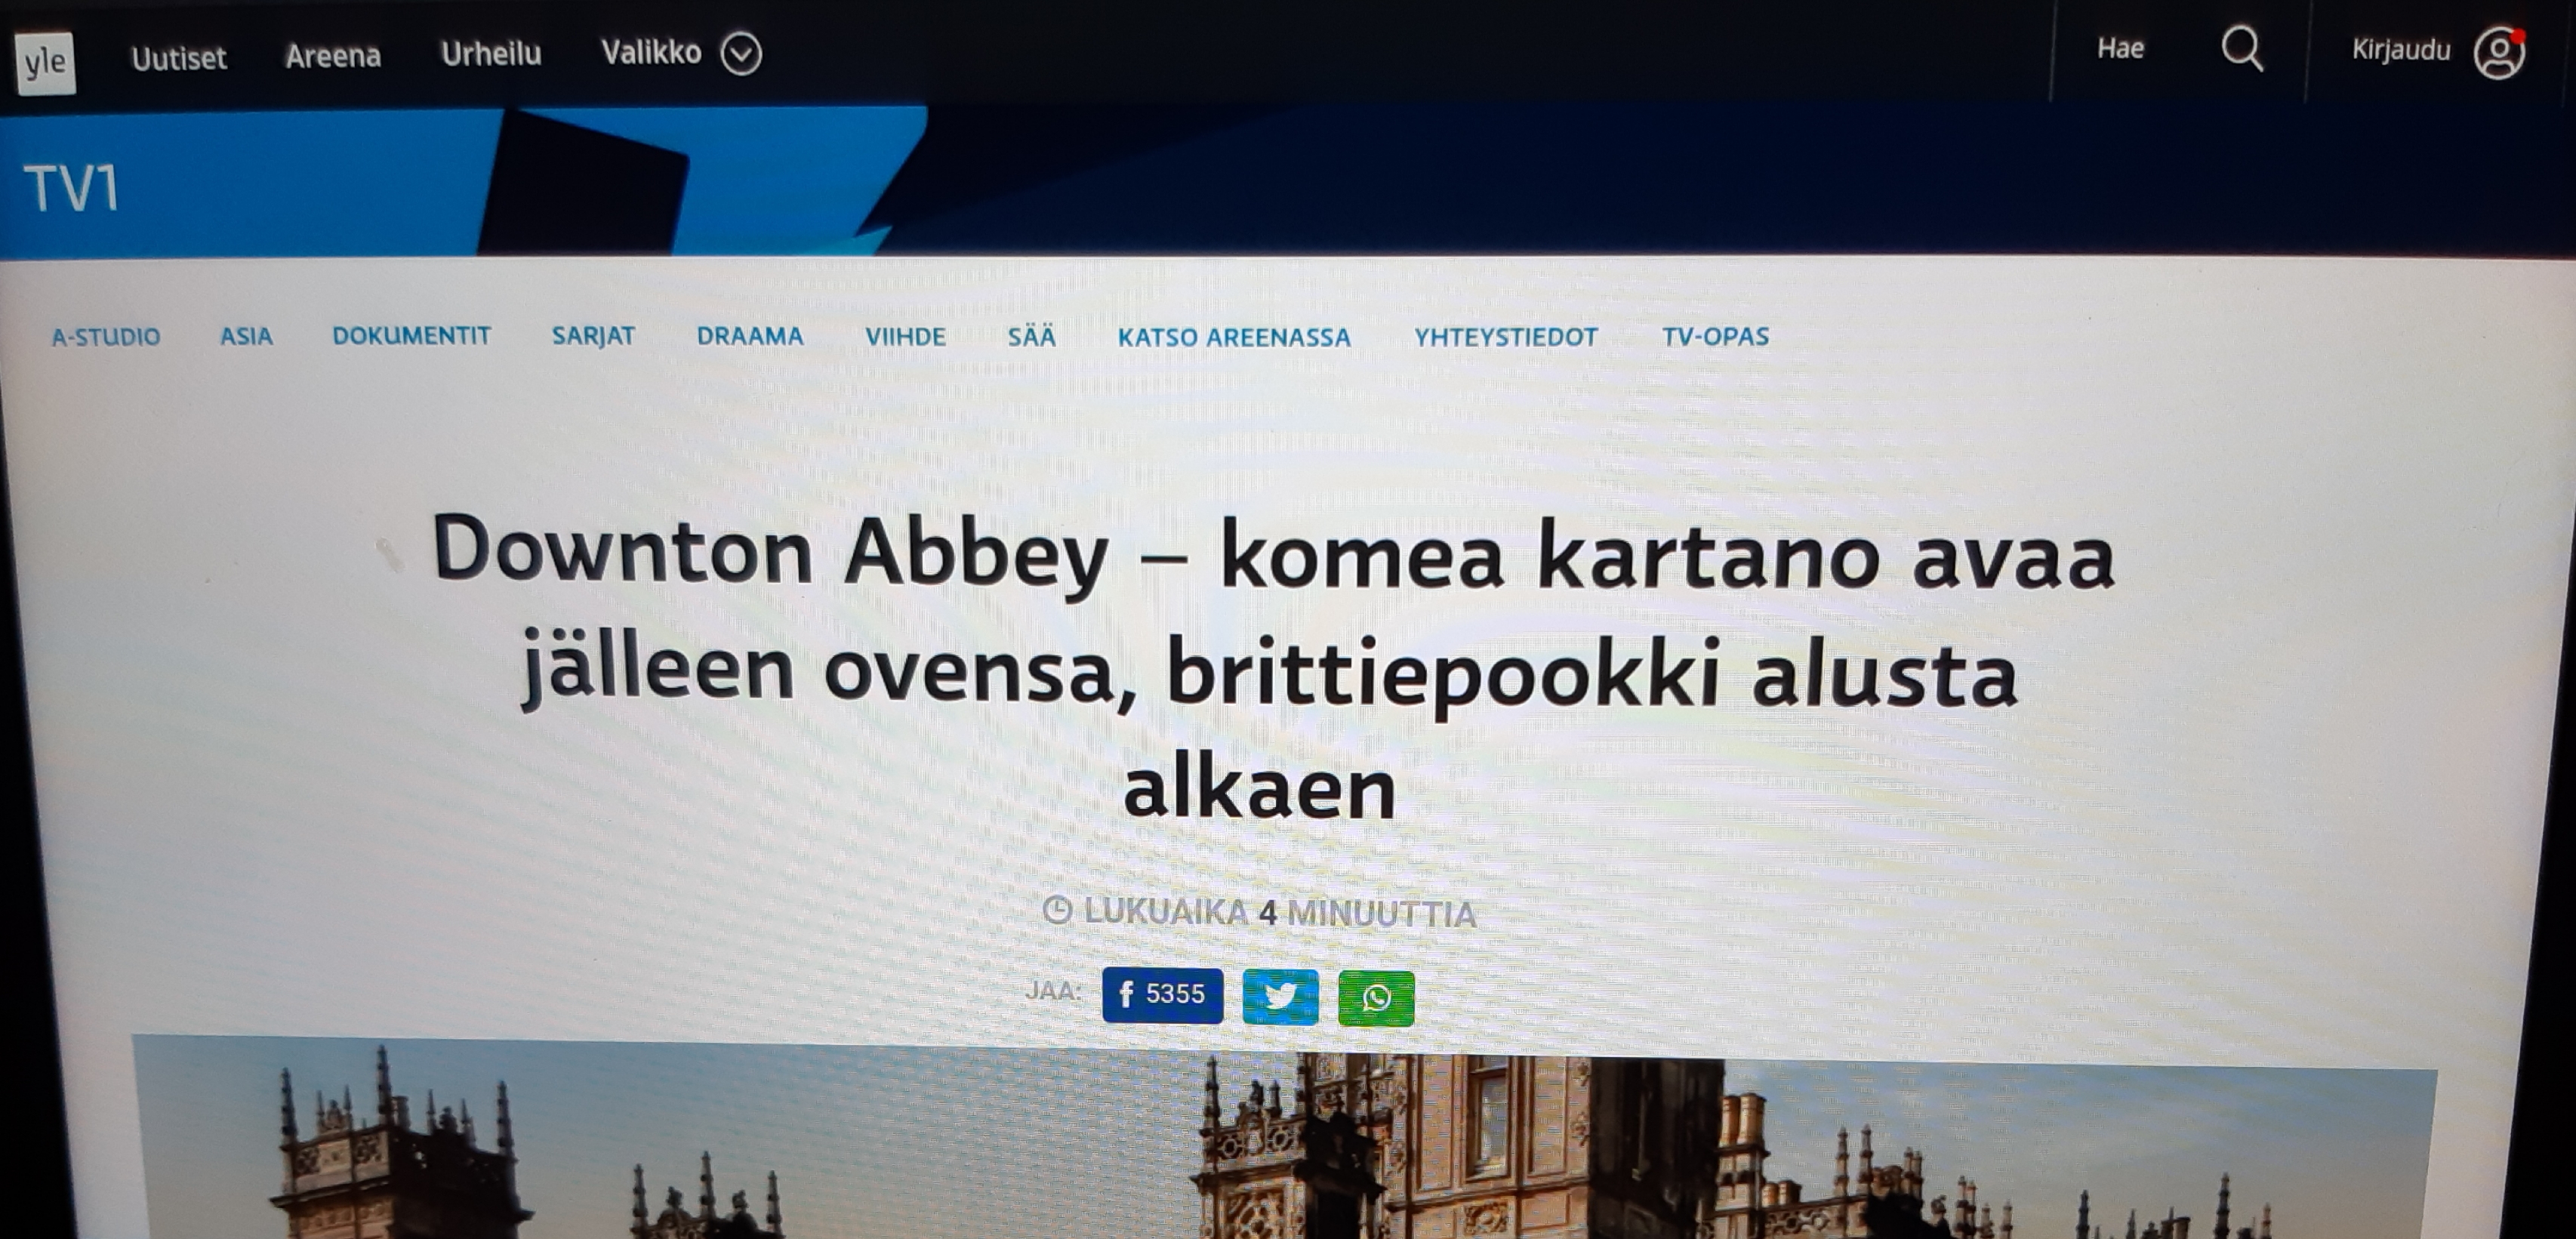
Task: Expand the Valikko dropdown chevron
Action: tap(741, 53)
